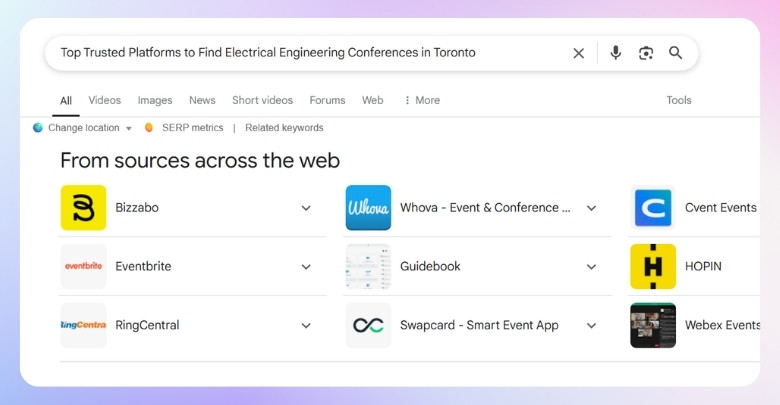Open image search camera lens icon
The image size is (780, 405).
pos(646,53)
